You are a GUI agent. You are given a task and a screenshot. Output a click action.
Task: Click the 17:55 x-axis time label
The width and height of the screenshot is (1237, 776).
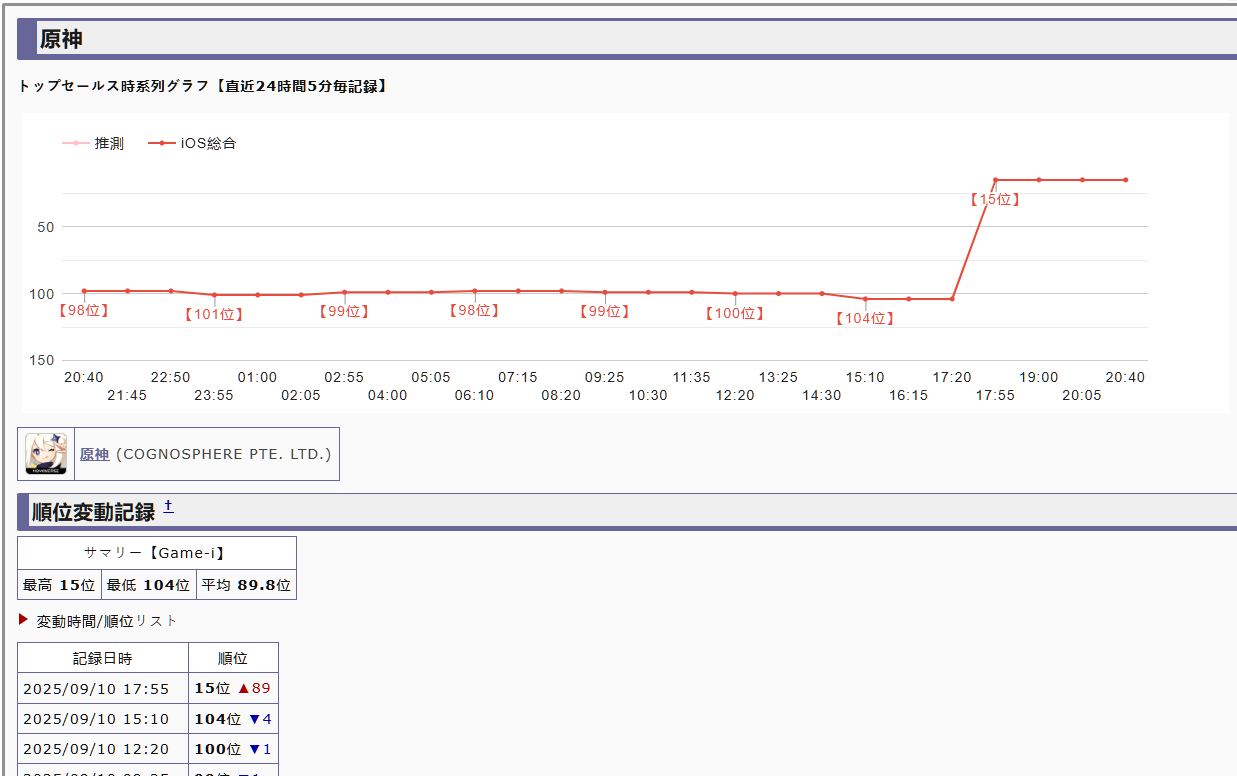[995, 395]
